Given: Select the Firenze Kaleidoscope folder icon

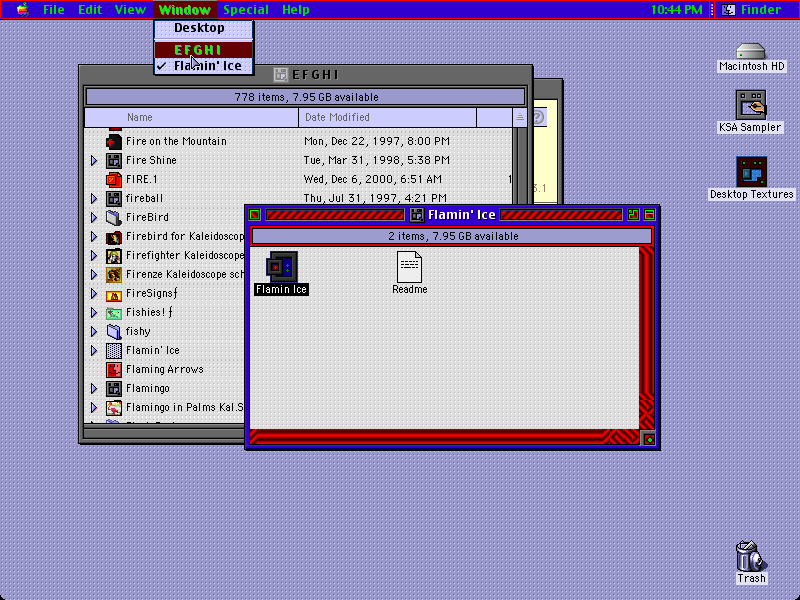Looking at the screenshot, I should tap(114, 274).
